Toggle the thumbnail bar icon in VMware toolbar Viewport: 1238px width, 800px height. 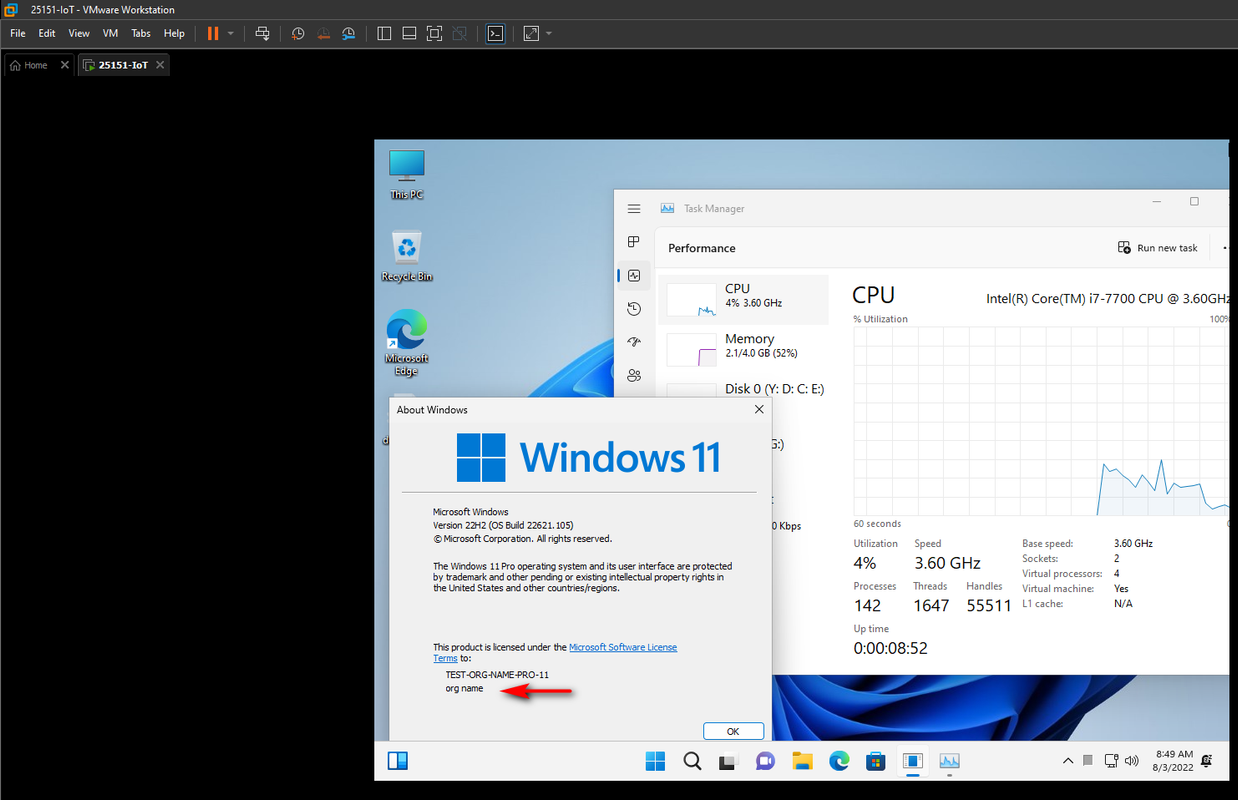tap(409, 33)
